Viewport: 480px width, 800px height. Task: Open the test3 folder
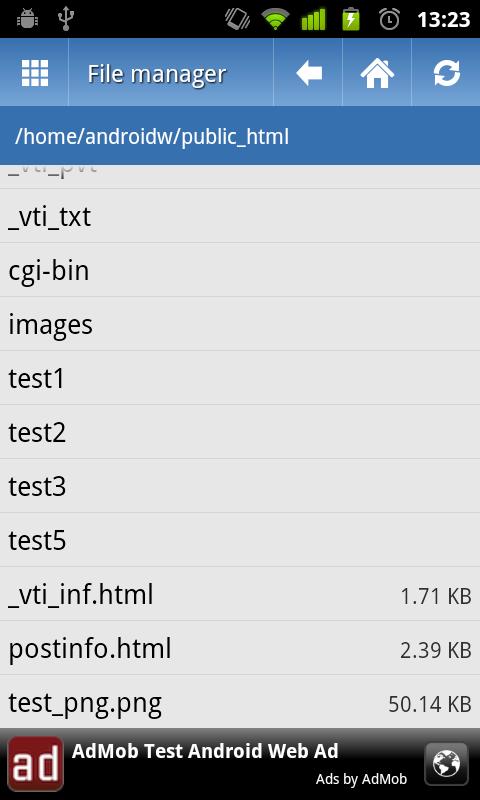240,486
